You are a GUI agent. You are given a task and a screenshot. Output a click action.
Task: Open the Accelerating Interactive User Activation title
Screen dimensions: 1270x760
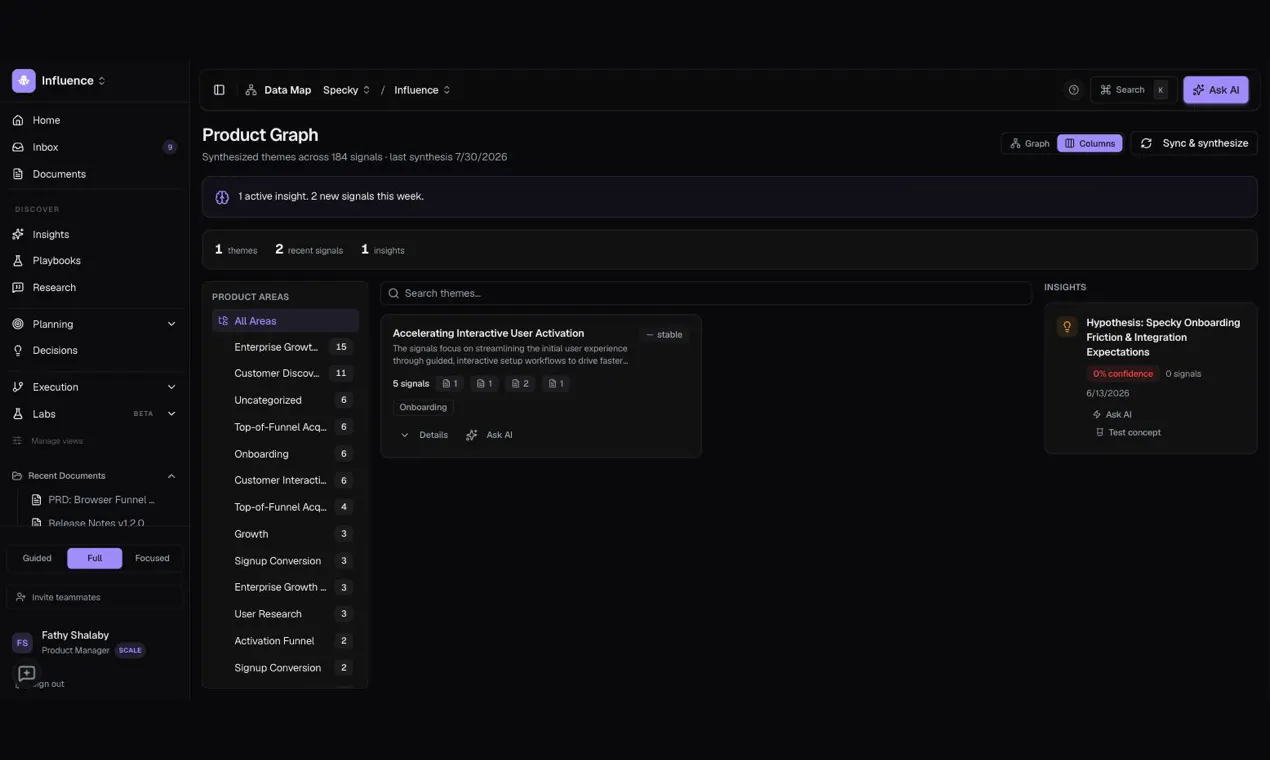click(x=488, y=333)
